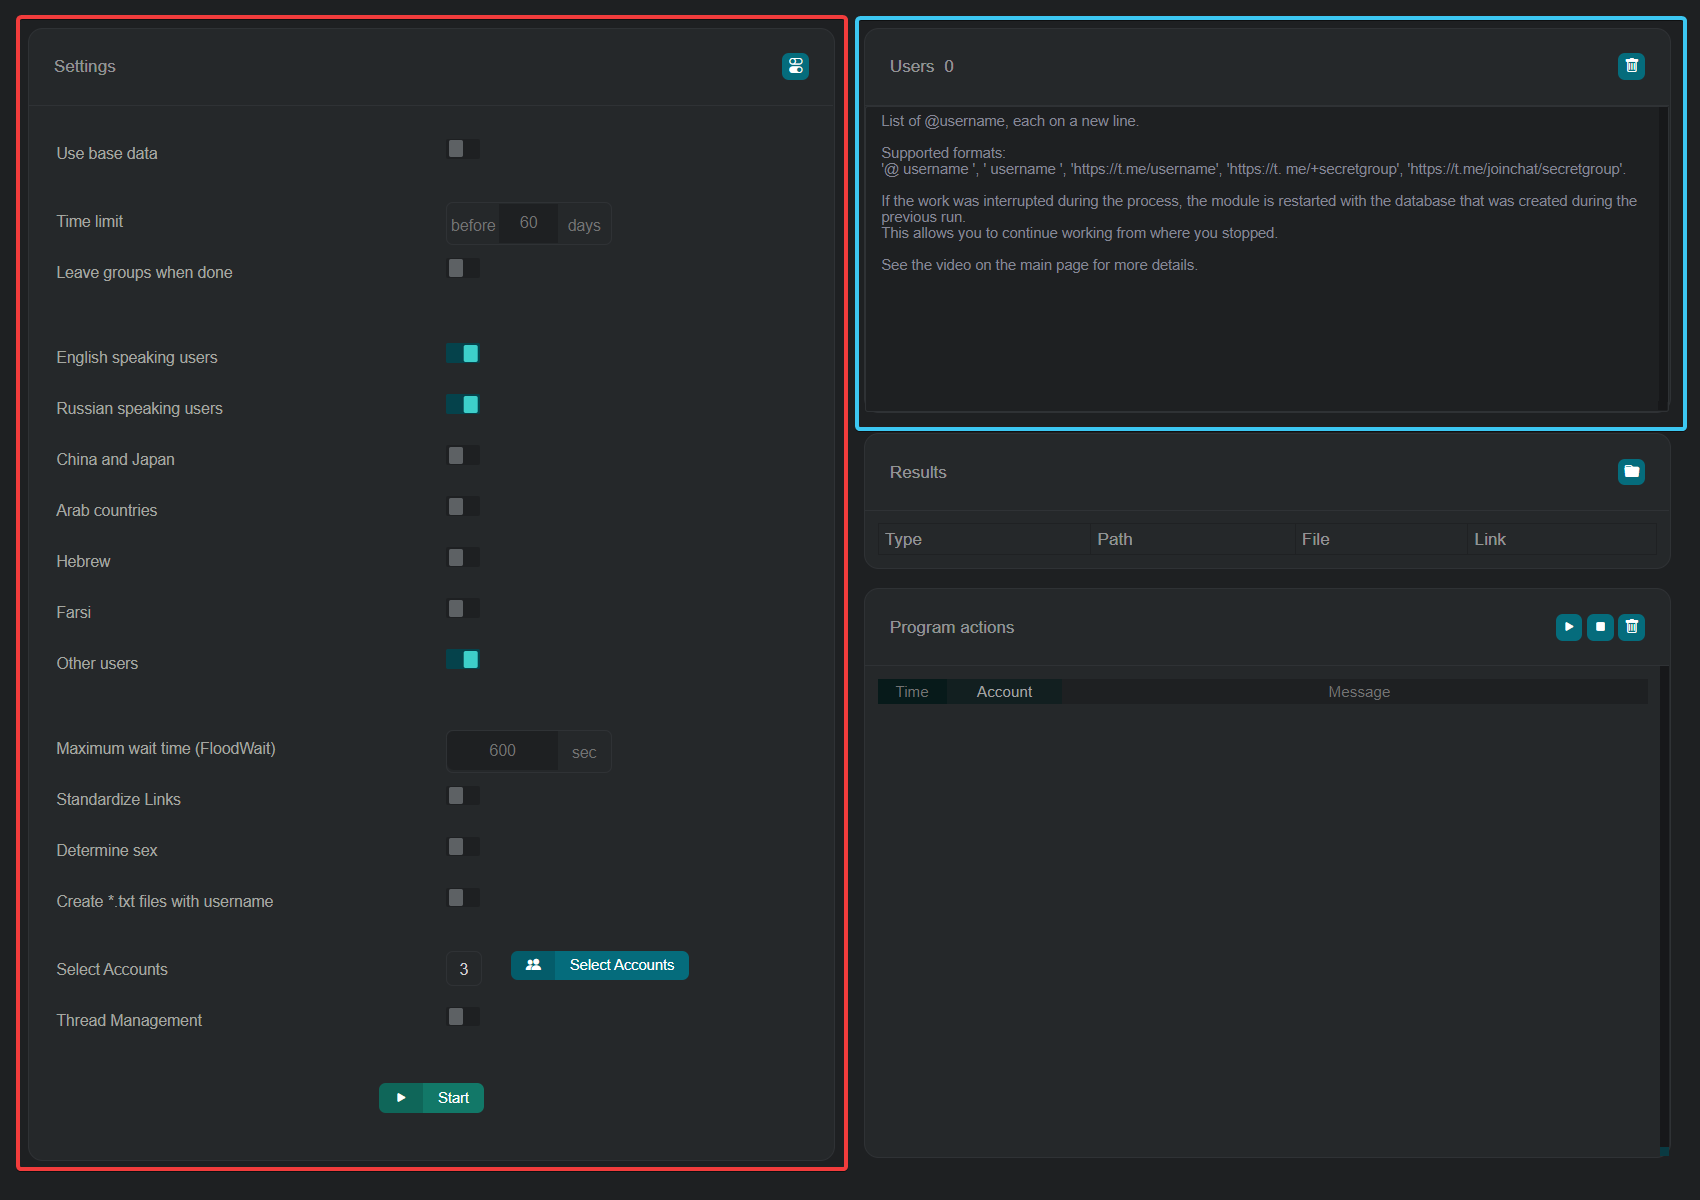Click the Maximum wait time seconds field
This screenshot has height=1200, width=1700.
click(502, 751)
